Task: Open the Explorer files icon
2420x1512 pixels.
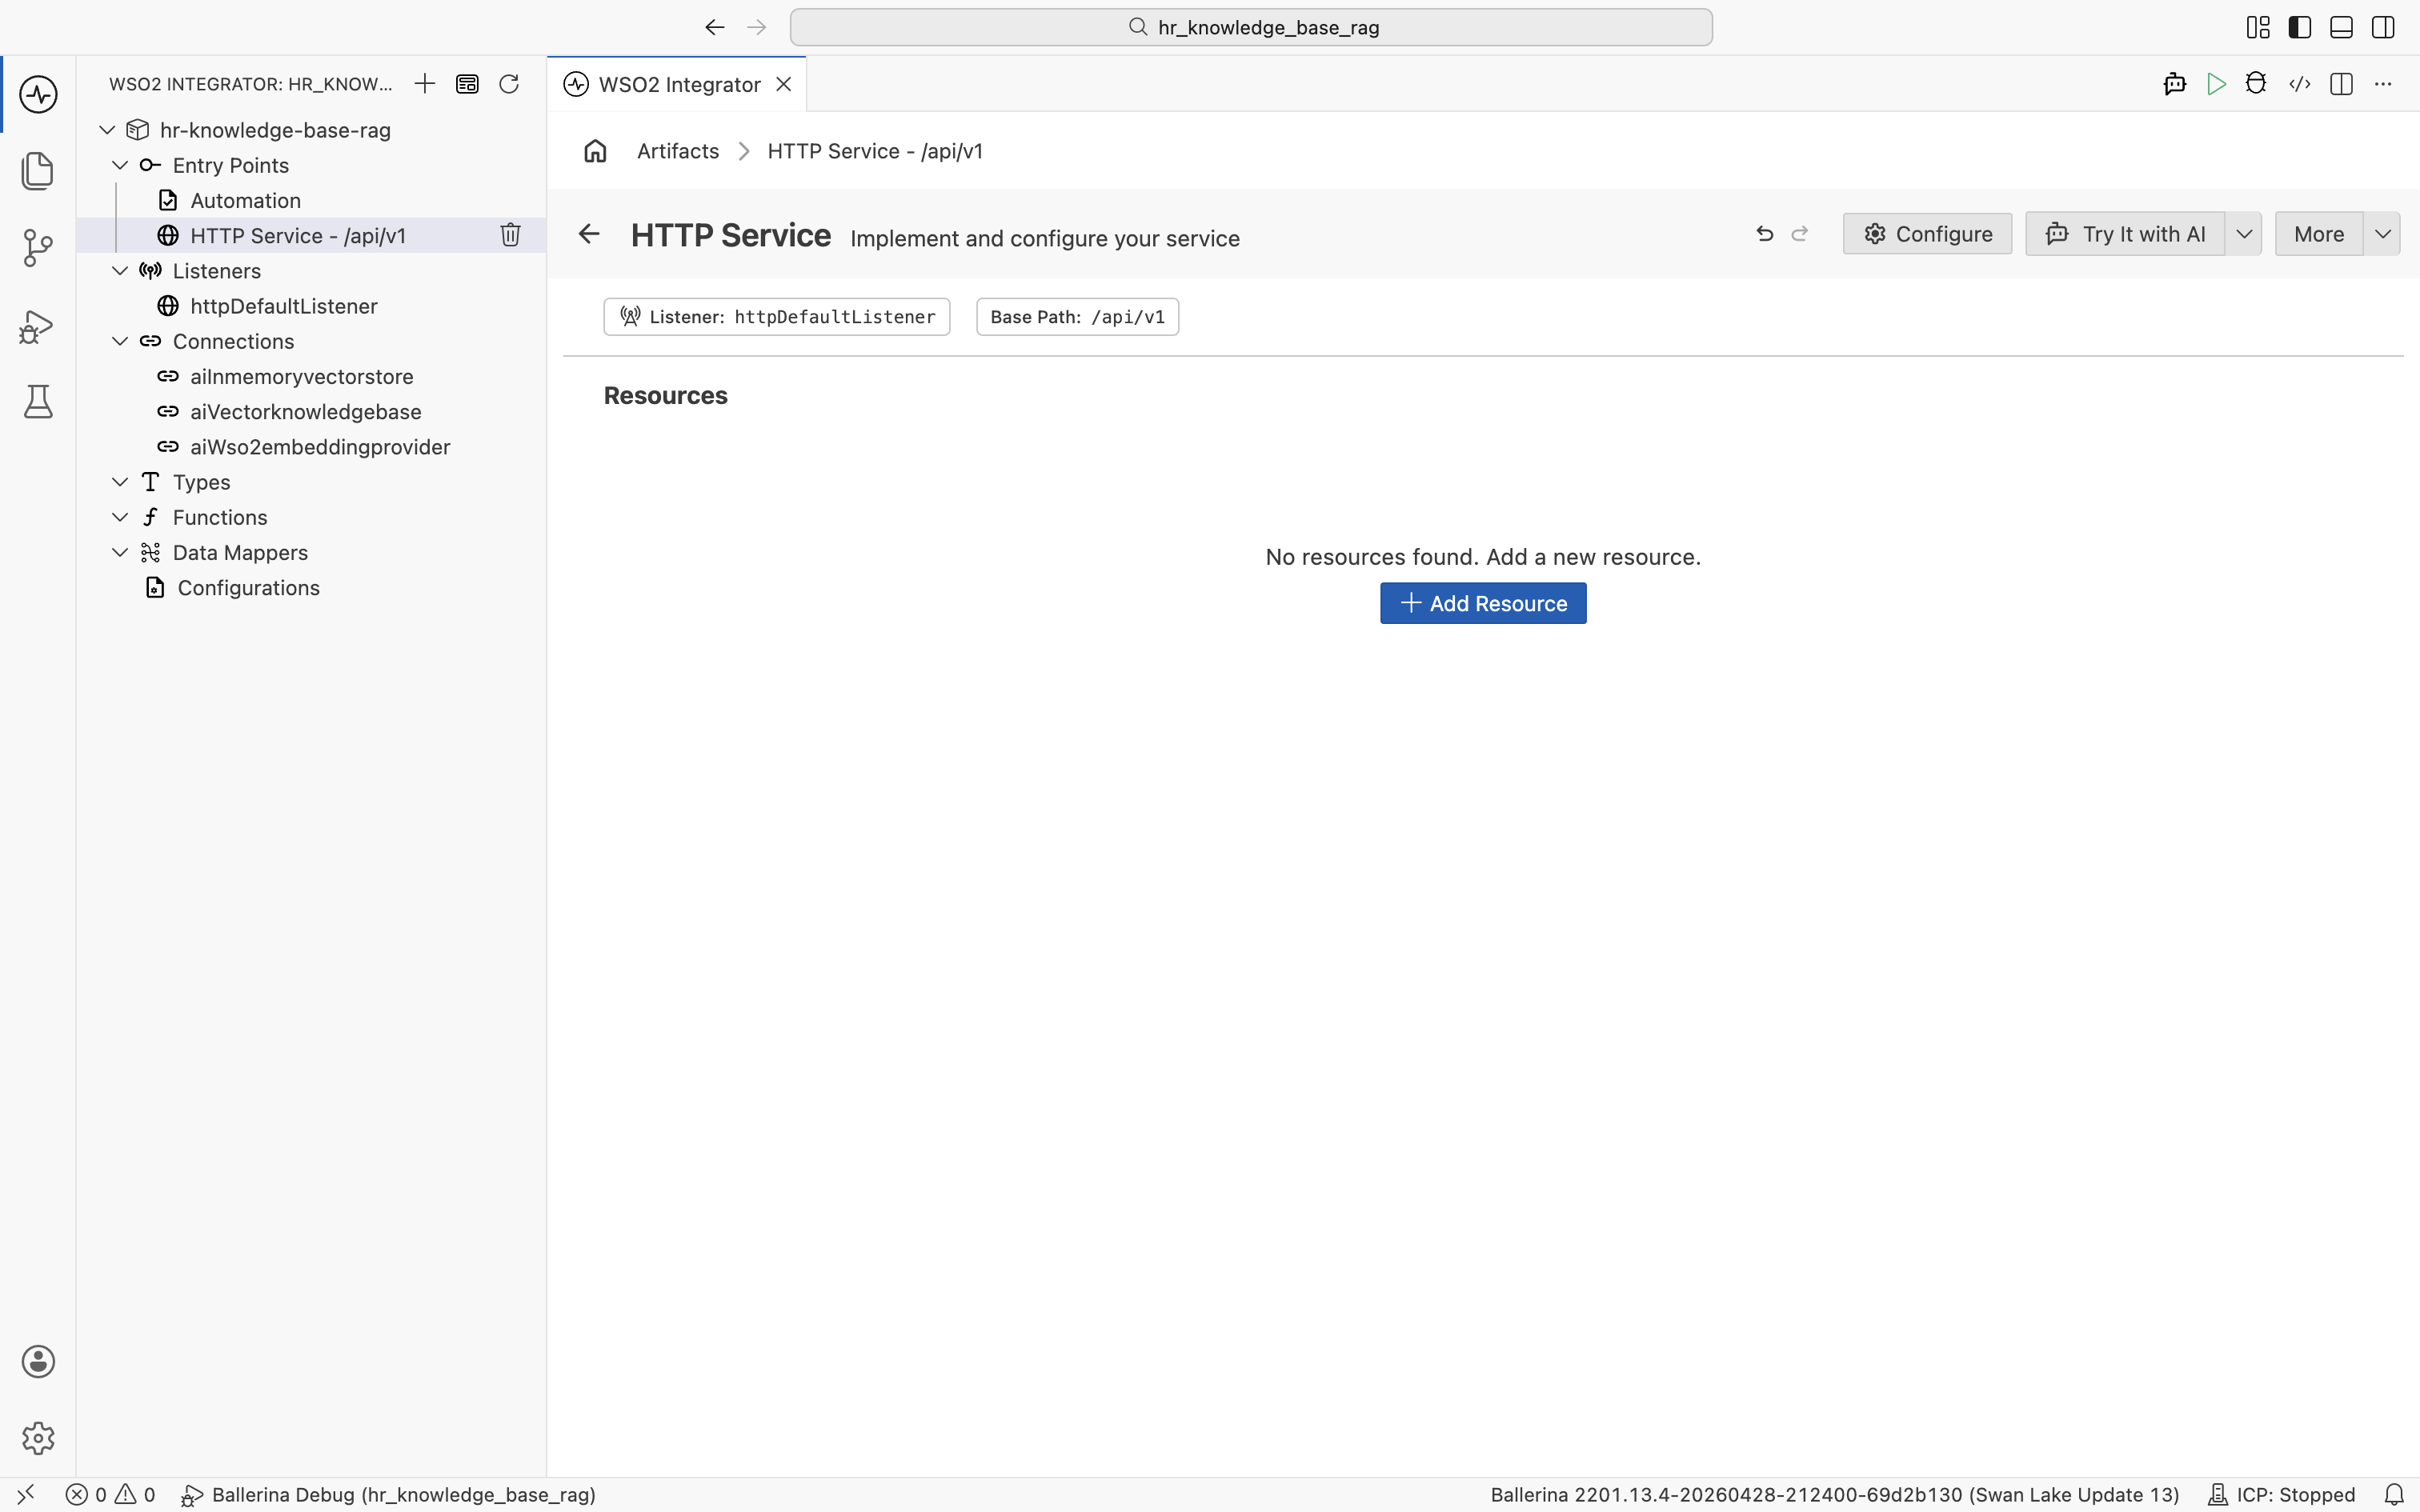Action: [x=38, y=171]
